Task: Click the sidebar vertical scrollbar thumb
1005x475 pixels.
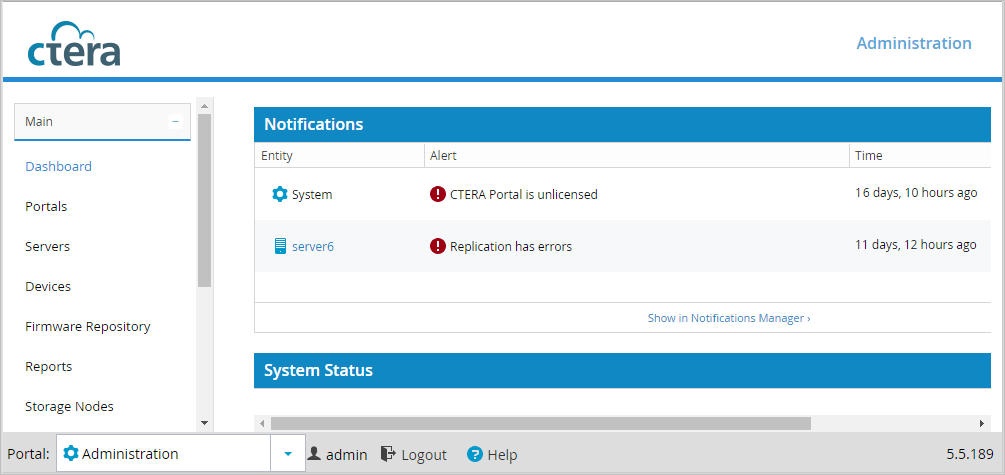Action: click(204, 201)
